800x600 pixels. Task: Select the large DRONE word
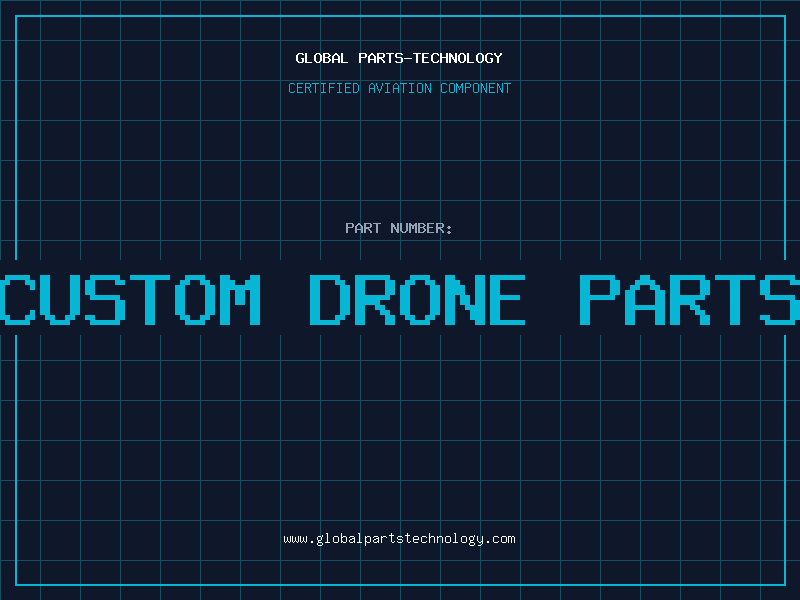click(417, 300)
